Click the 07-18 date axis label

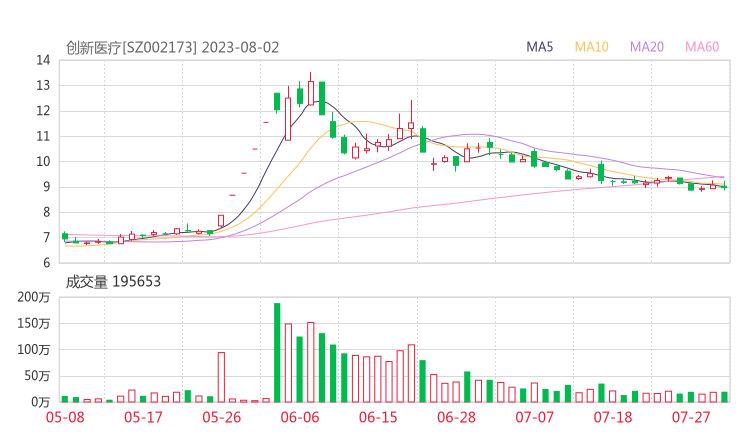[613, 417]
